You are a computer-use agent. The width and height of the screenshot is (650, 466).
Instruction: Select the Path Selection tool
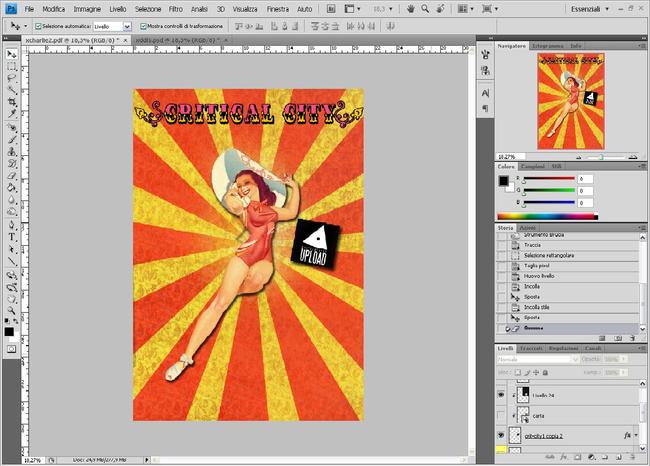pyautogui.click(x=11, y=249)
